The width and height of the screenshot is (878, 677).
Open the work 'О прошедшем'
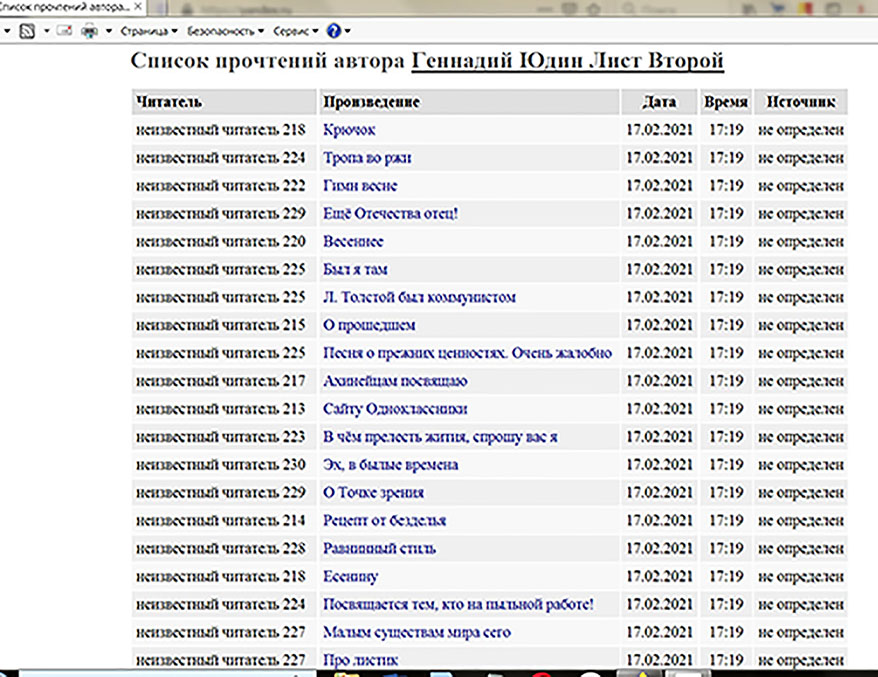click(370, 325)
